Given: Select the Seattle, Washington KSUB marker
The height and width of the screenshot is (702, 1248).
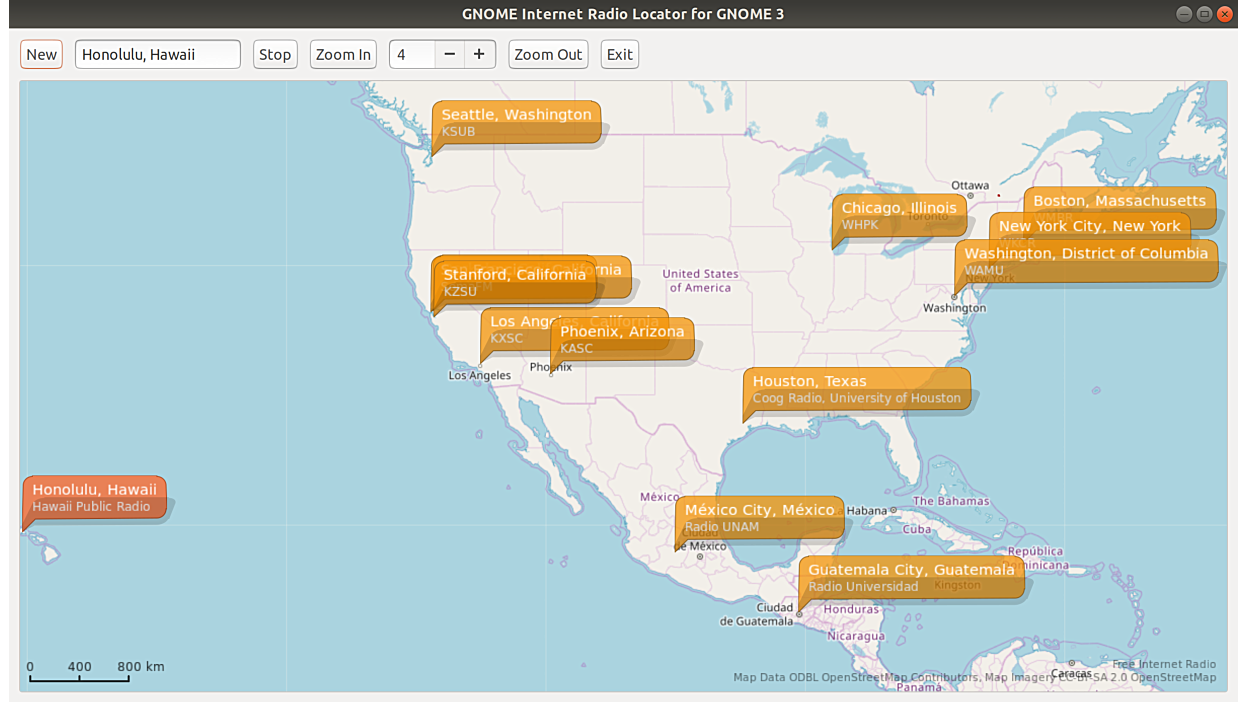Looking at the screenshot, I should (x=516, y=122).
